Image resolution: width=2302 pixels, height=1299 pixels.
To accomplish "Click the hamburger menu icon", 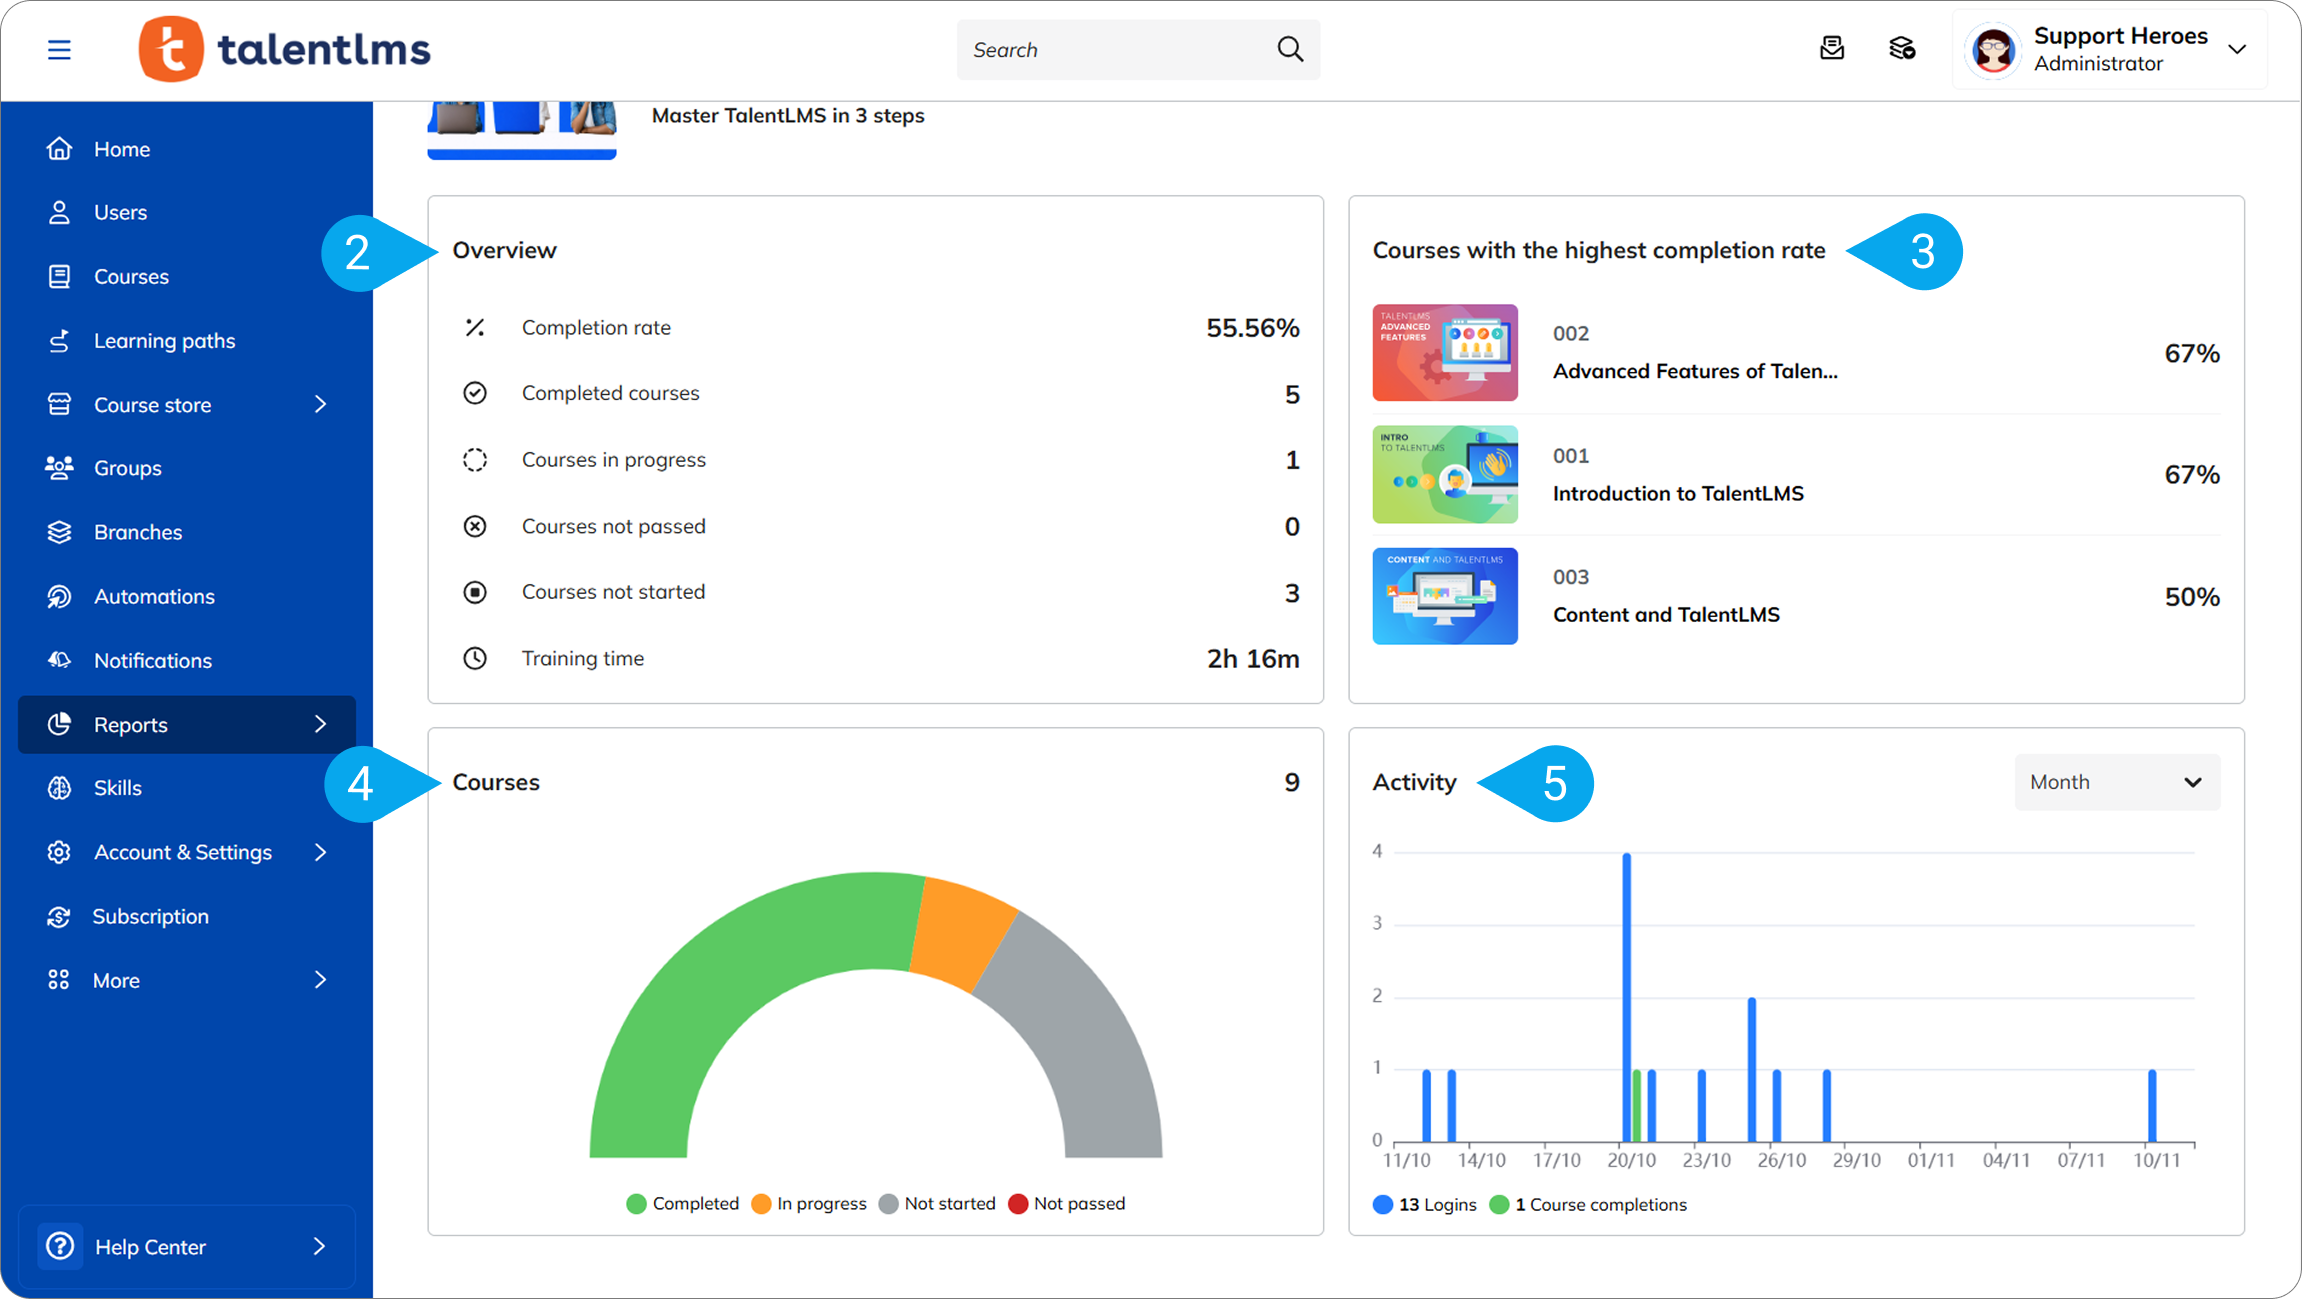I will pos(59,49).
